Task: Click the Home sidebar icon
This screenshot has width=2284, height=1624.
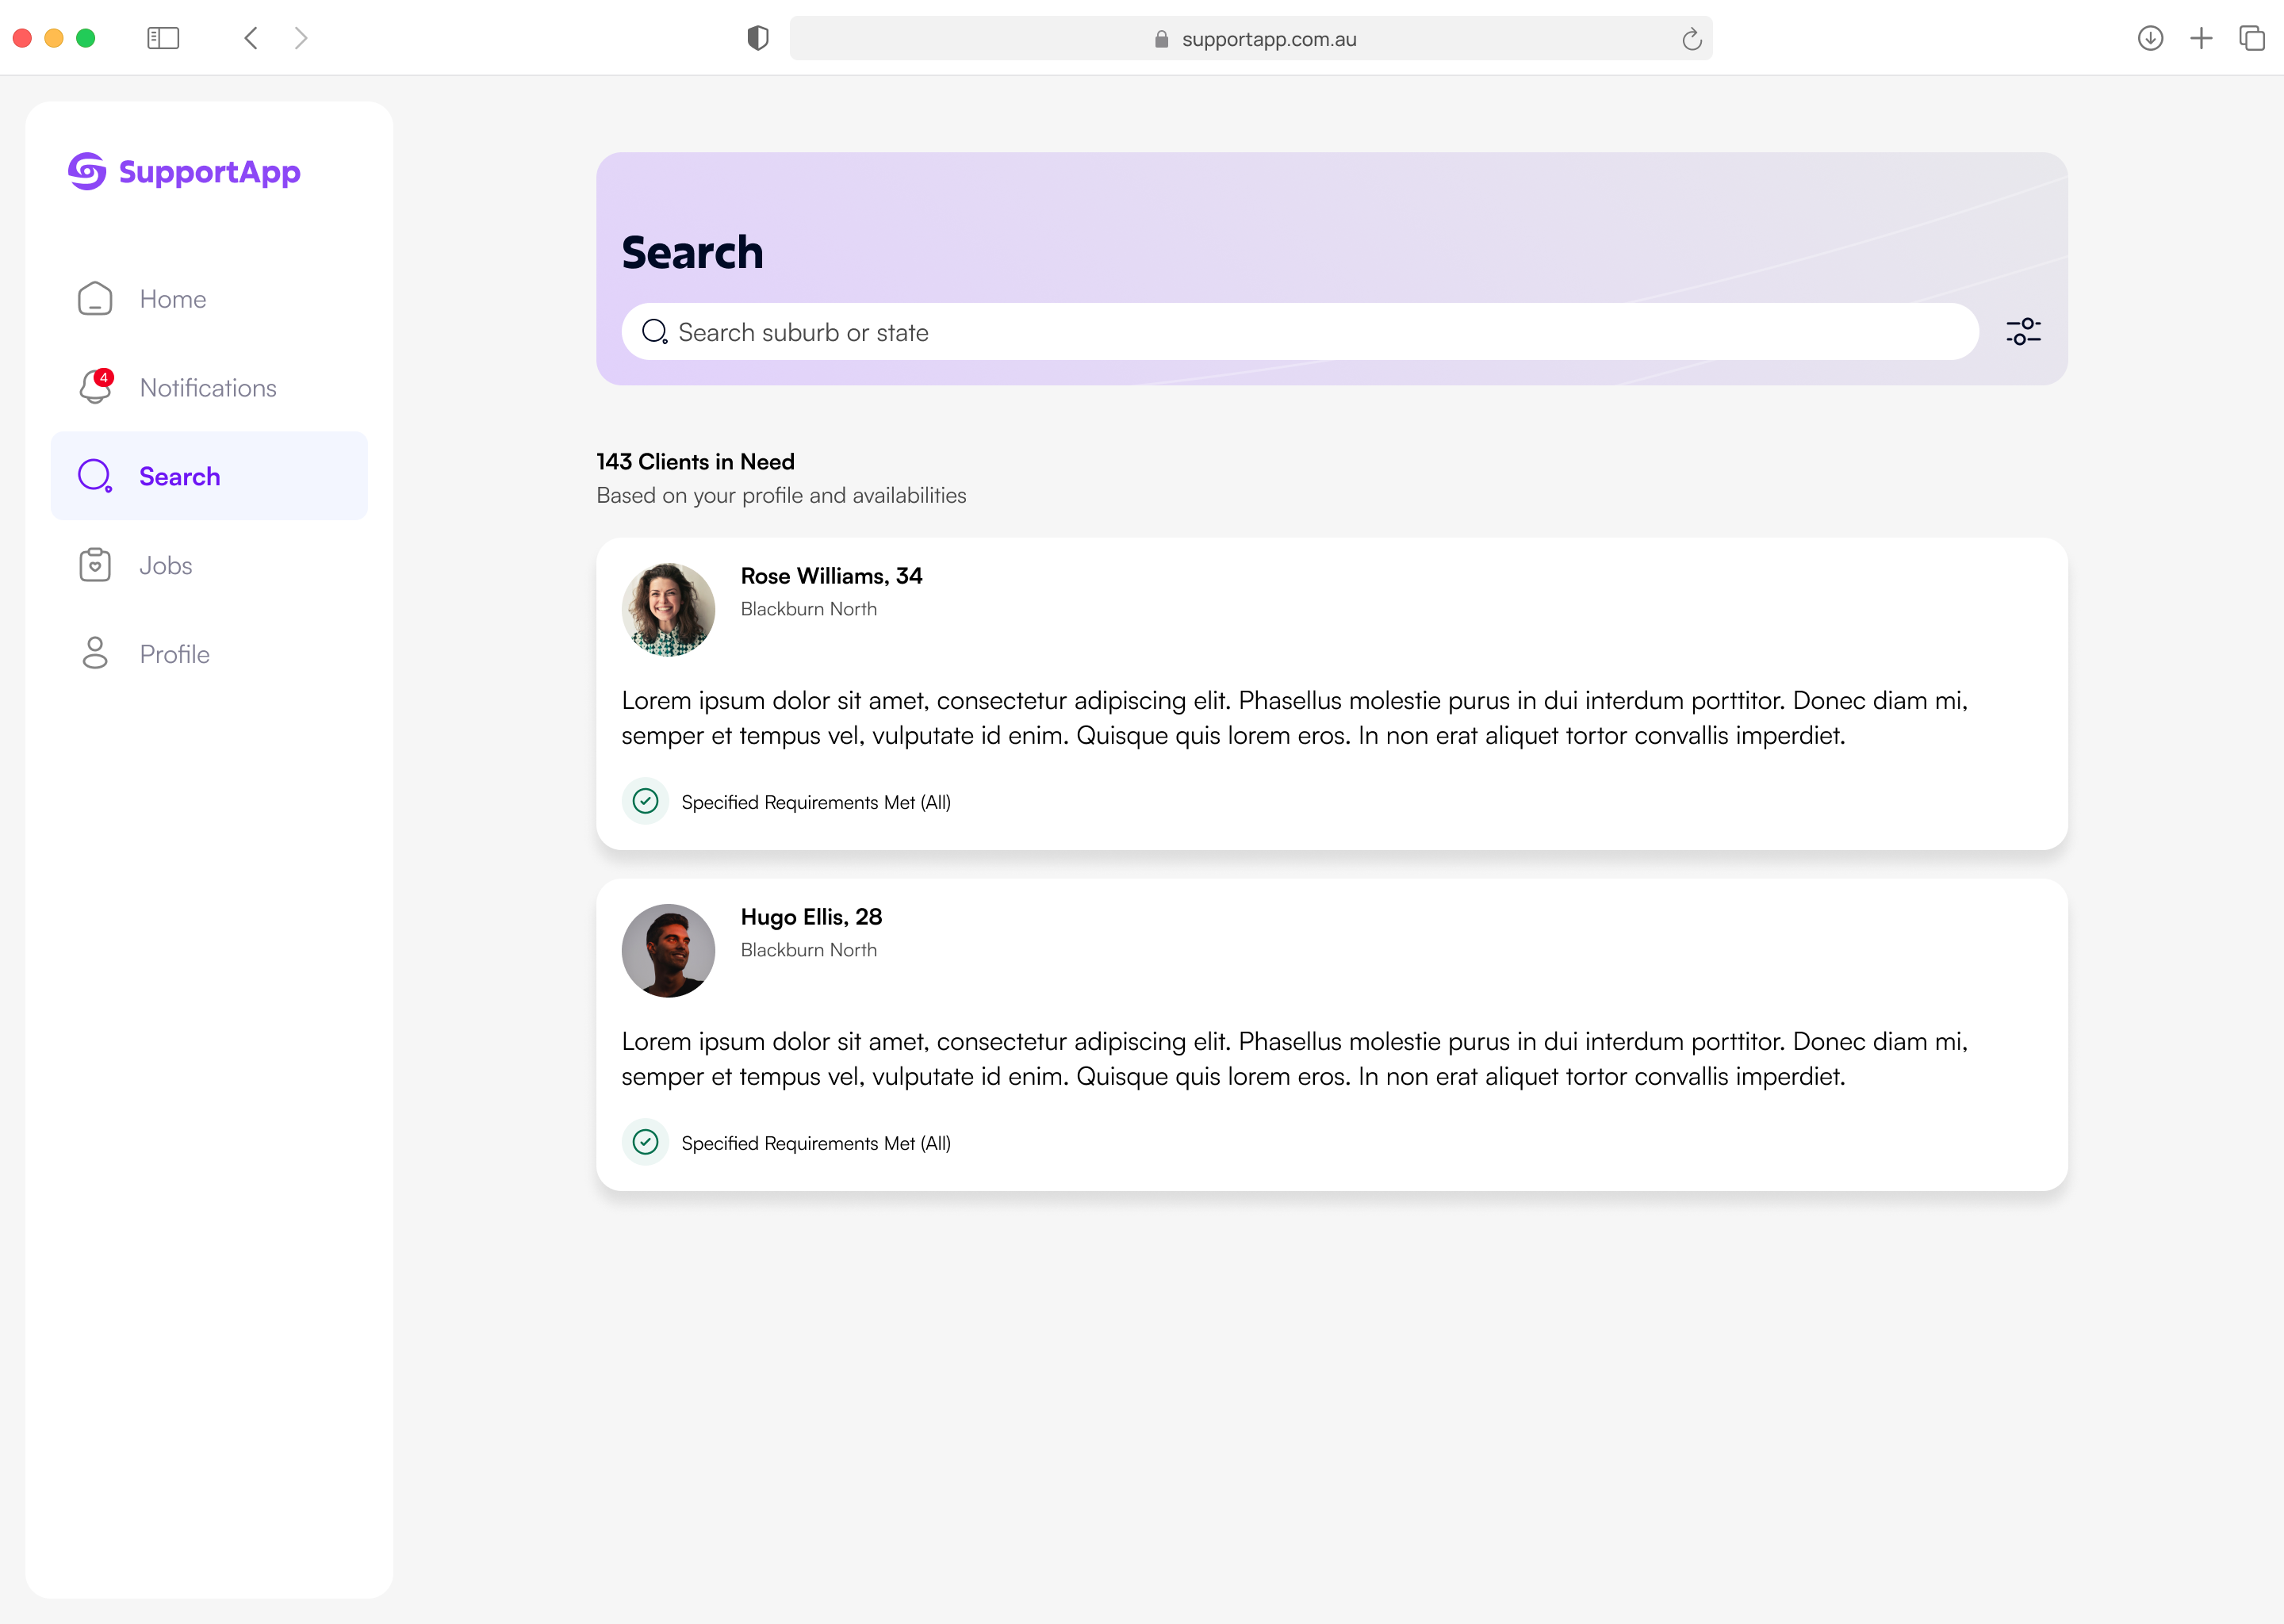Action: coord(95,299)
